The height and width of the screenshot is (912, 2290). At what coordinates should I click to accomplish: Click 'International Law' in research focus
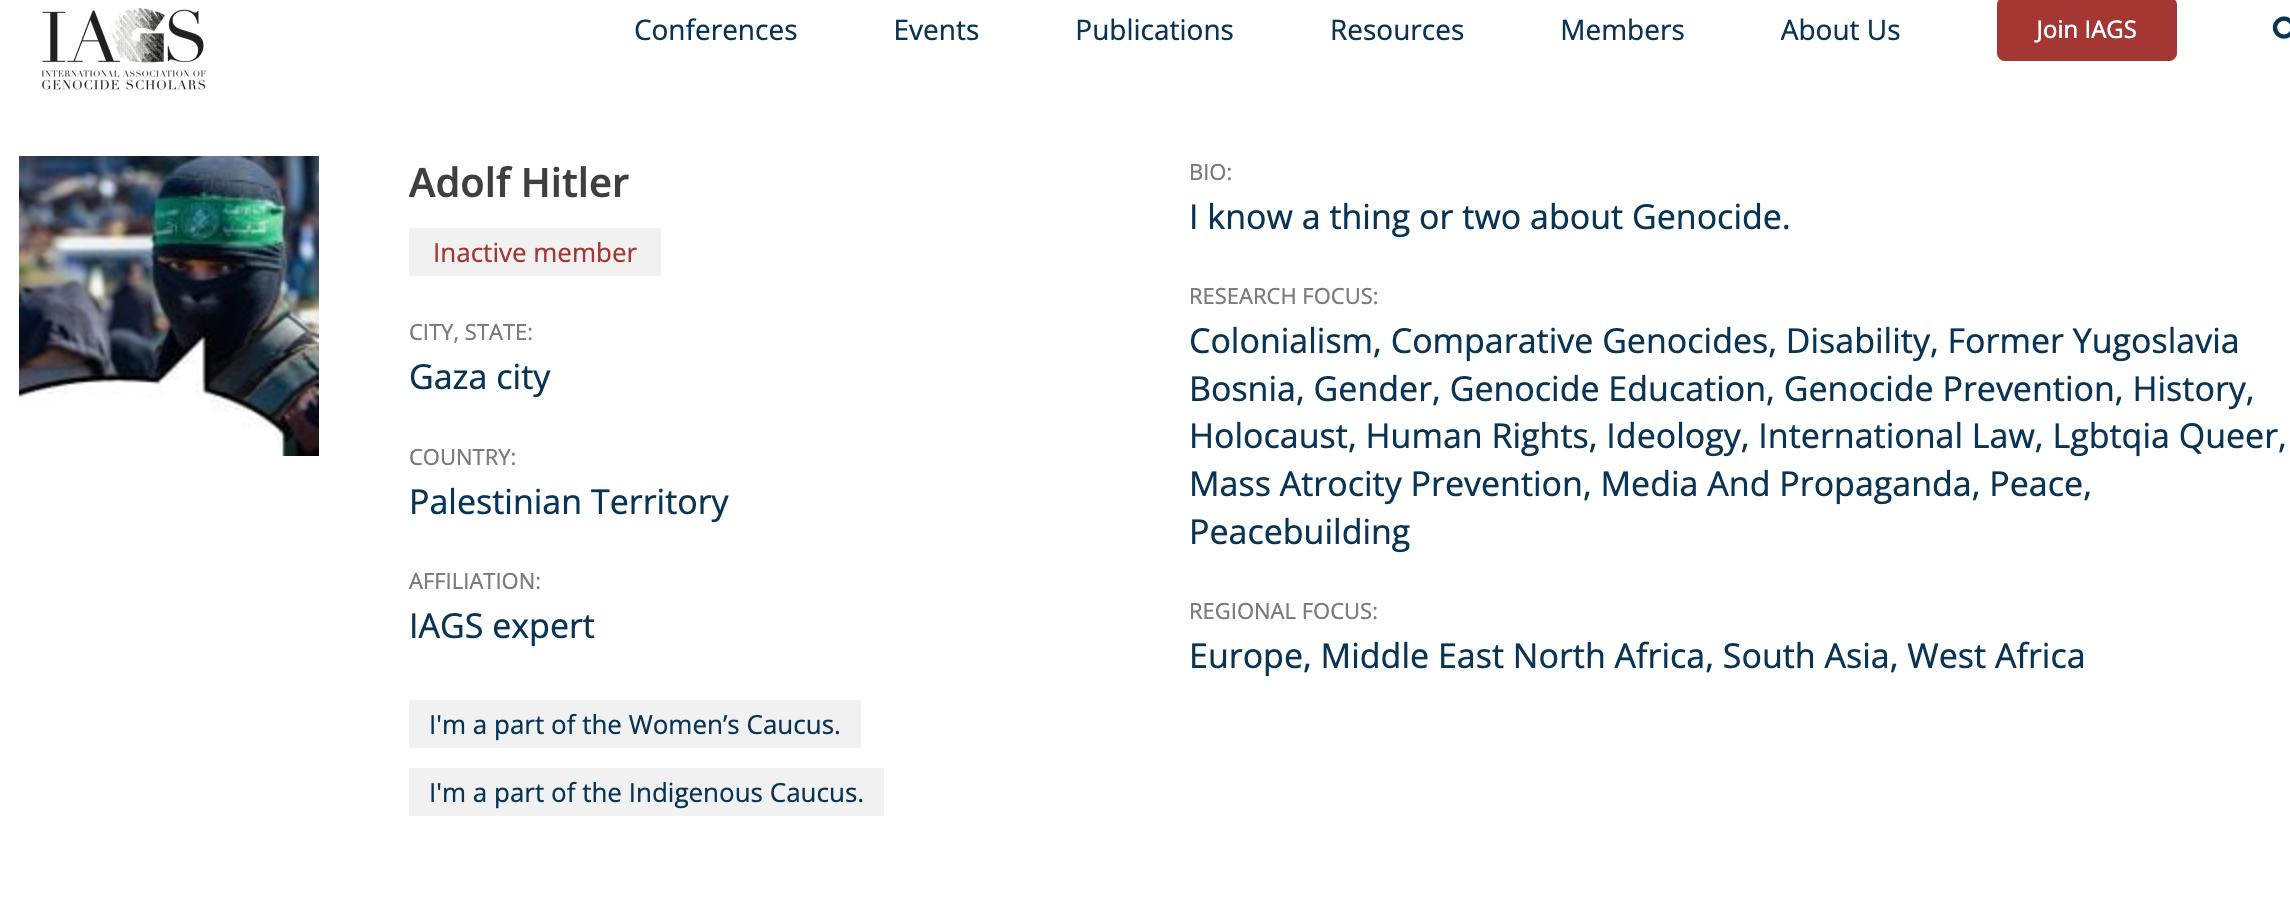[1896, 436]
